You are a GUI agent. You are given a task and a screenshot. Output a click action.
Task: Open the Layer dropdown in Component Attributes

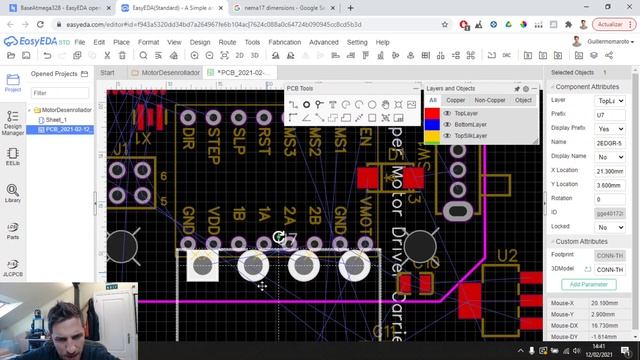610,100
